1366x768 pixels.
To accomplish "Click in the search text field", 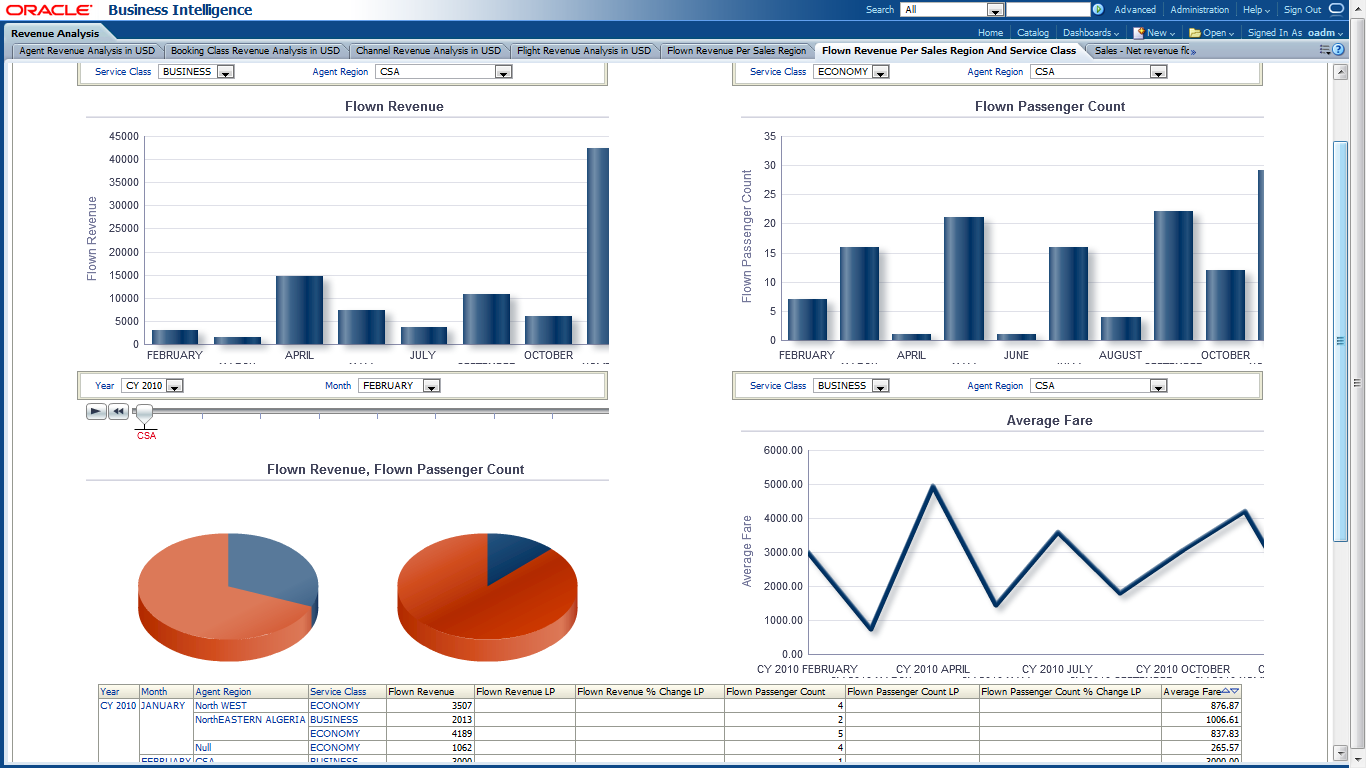I will click(x=1048, y=10).
